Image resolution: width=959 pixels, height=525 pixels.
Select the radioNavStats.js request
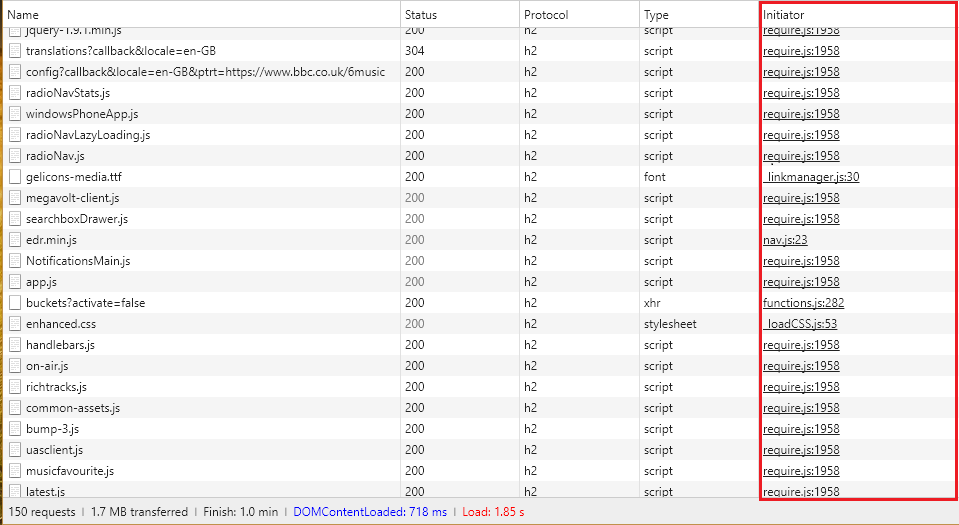click(x=68, y=93)
